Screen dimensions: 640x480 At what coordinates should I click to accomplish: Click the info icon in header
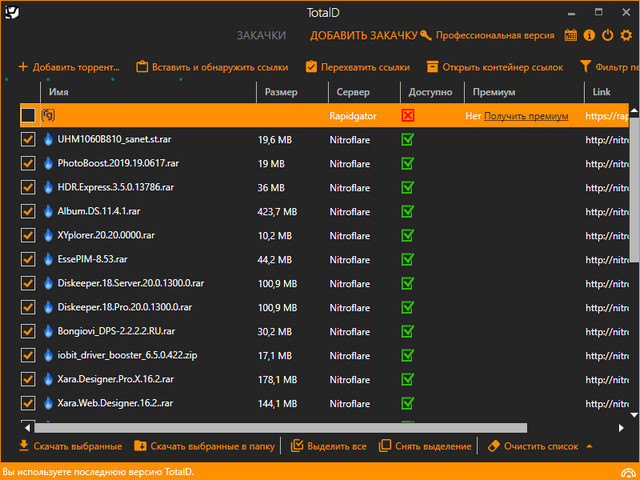589,36
